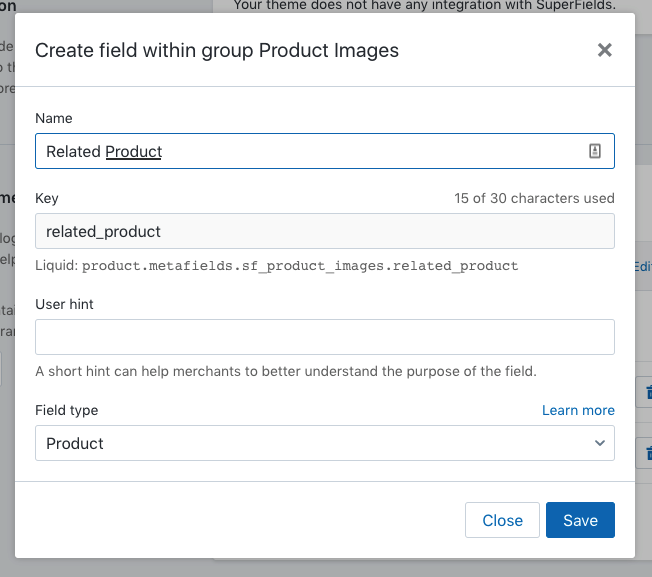
Task: Click the 'Key' label
Action: click(47, 198)
